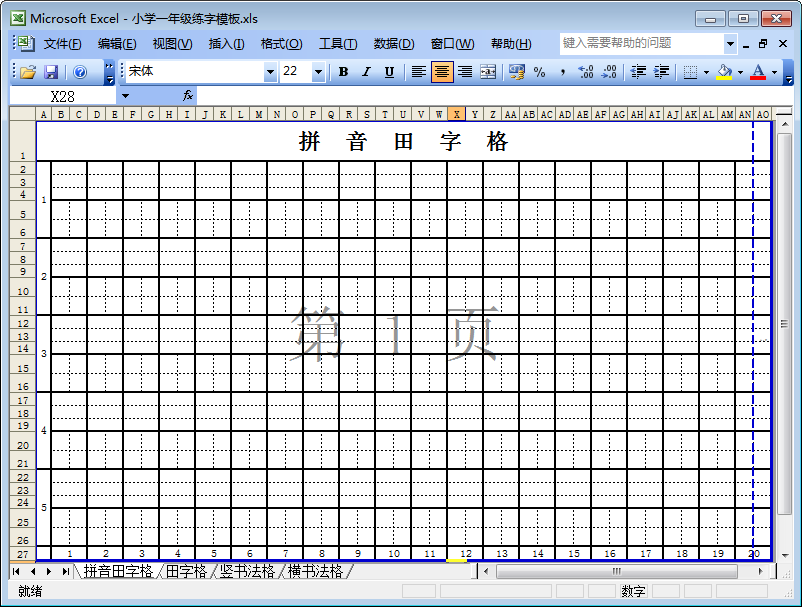Switch to 竖书法格 sheet tab
The width and height of the screenshot is (802, 607).
pos(247,571)
